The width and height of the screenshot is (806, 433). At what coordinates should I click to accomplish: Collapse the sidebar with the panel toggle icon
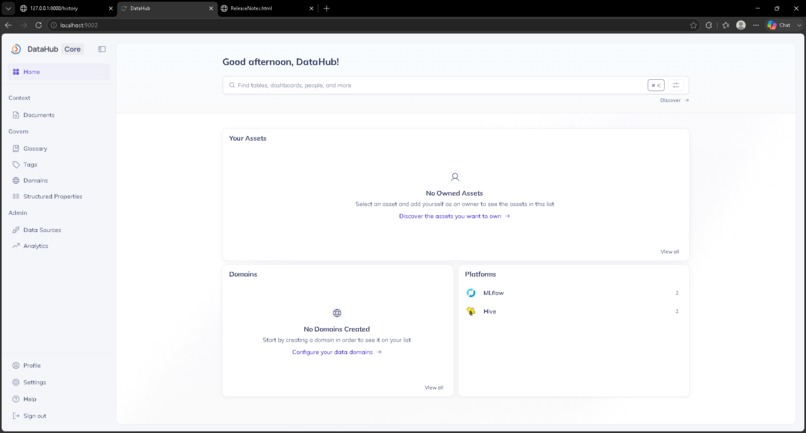pyautogui.click(x=102, y=49)
